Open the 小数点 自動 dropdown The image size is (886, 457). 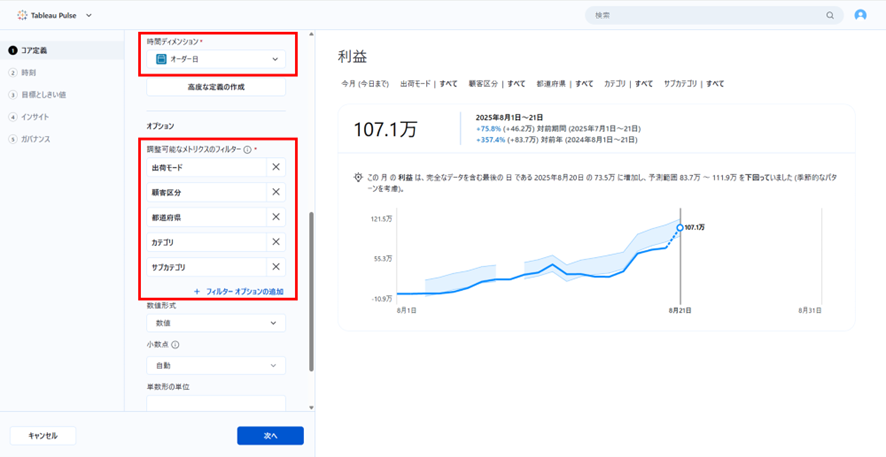point(216,366)
